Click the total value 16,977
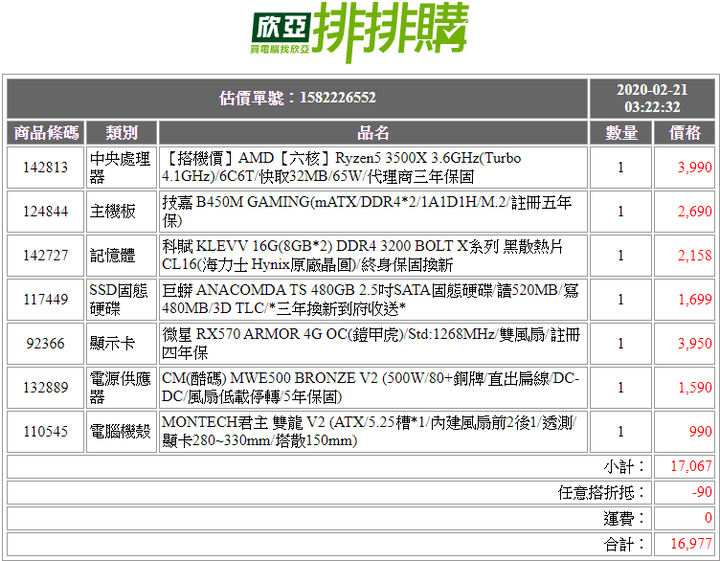The width and height of the screenshot is (720, 561). [691, 544]
